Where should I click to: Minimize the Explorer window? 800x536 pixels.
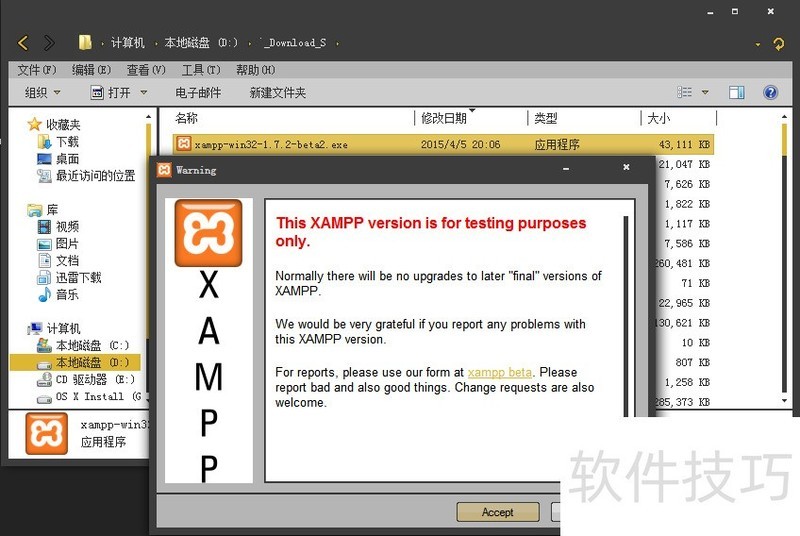coord(710,12)
